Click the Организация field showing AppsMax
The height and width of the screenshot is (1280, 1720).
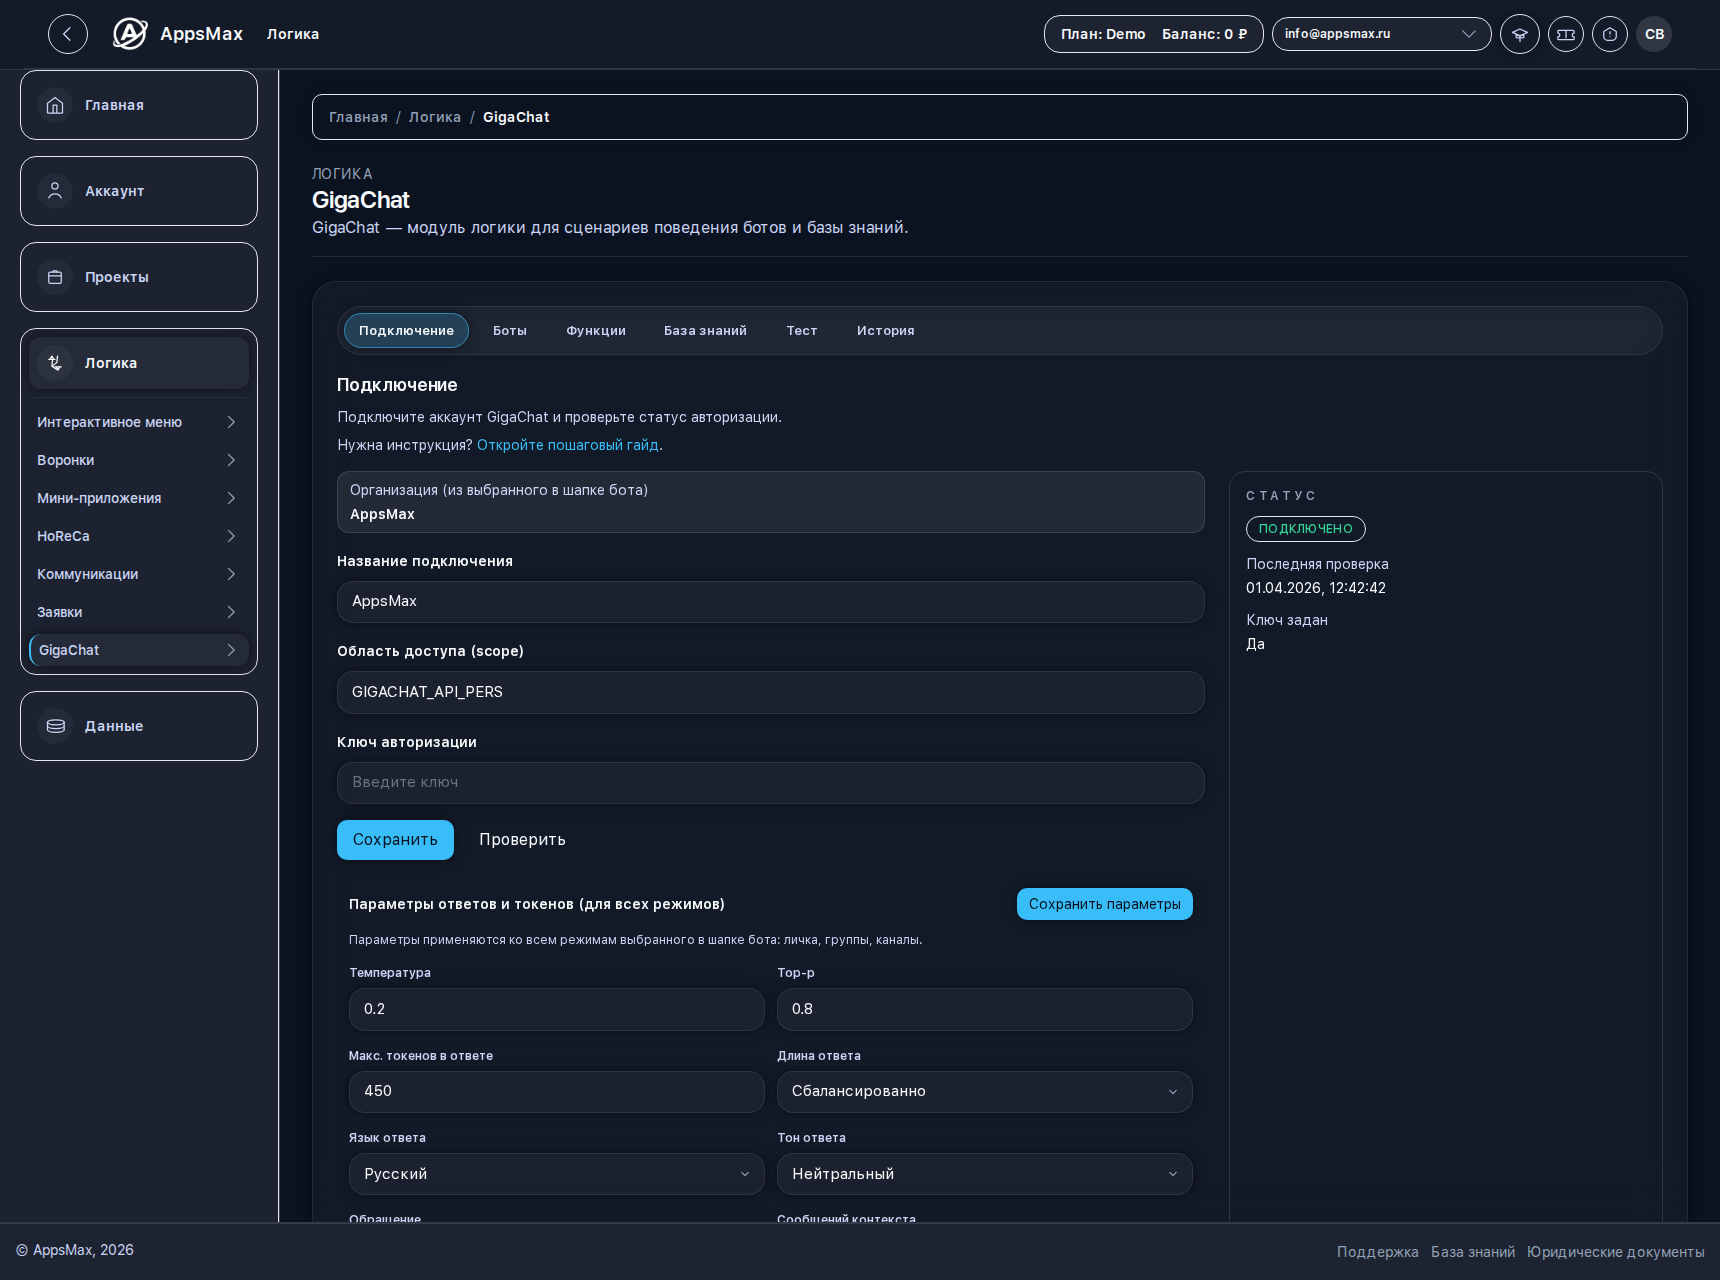coord(771,502)
